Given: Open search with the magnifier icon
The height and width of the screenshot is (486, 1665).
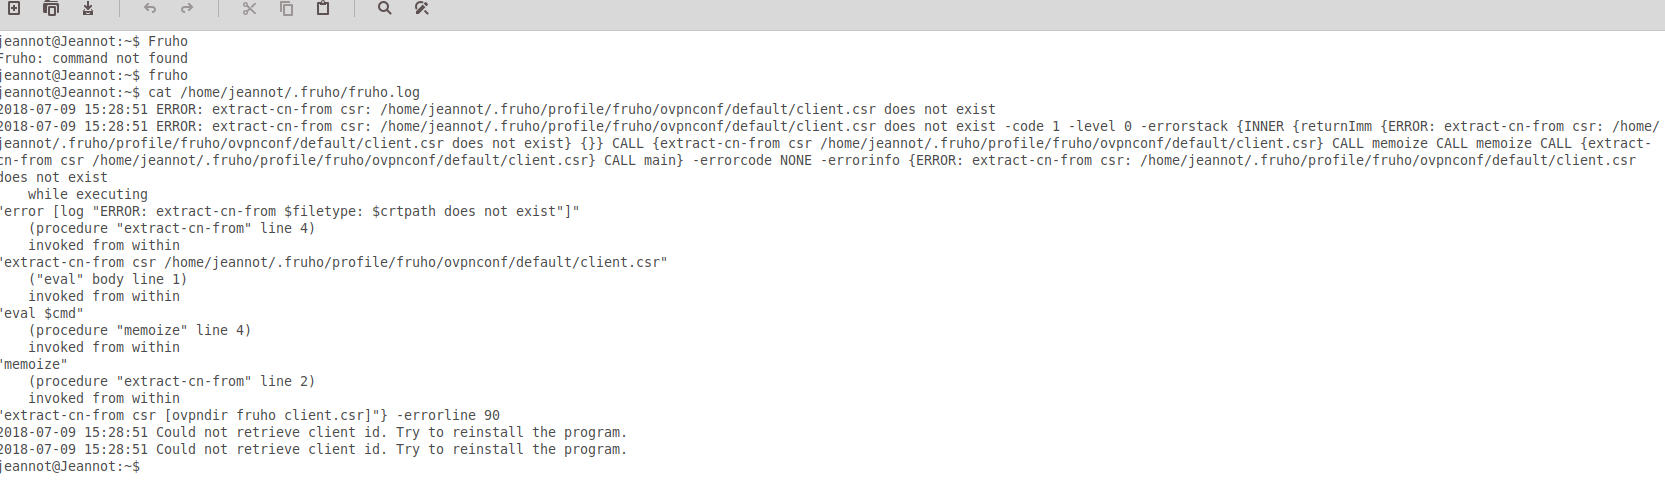Looking at the screenshot, I should (x=385, y=8).
